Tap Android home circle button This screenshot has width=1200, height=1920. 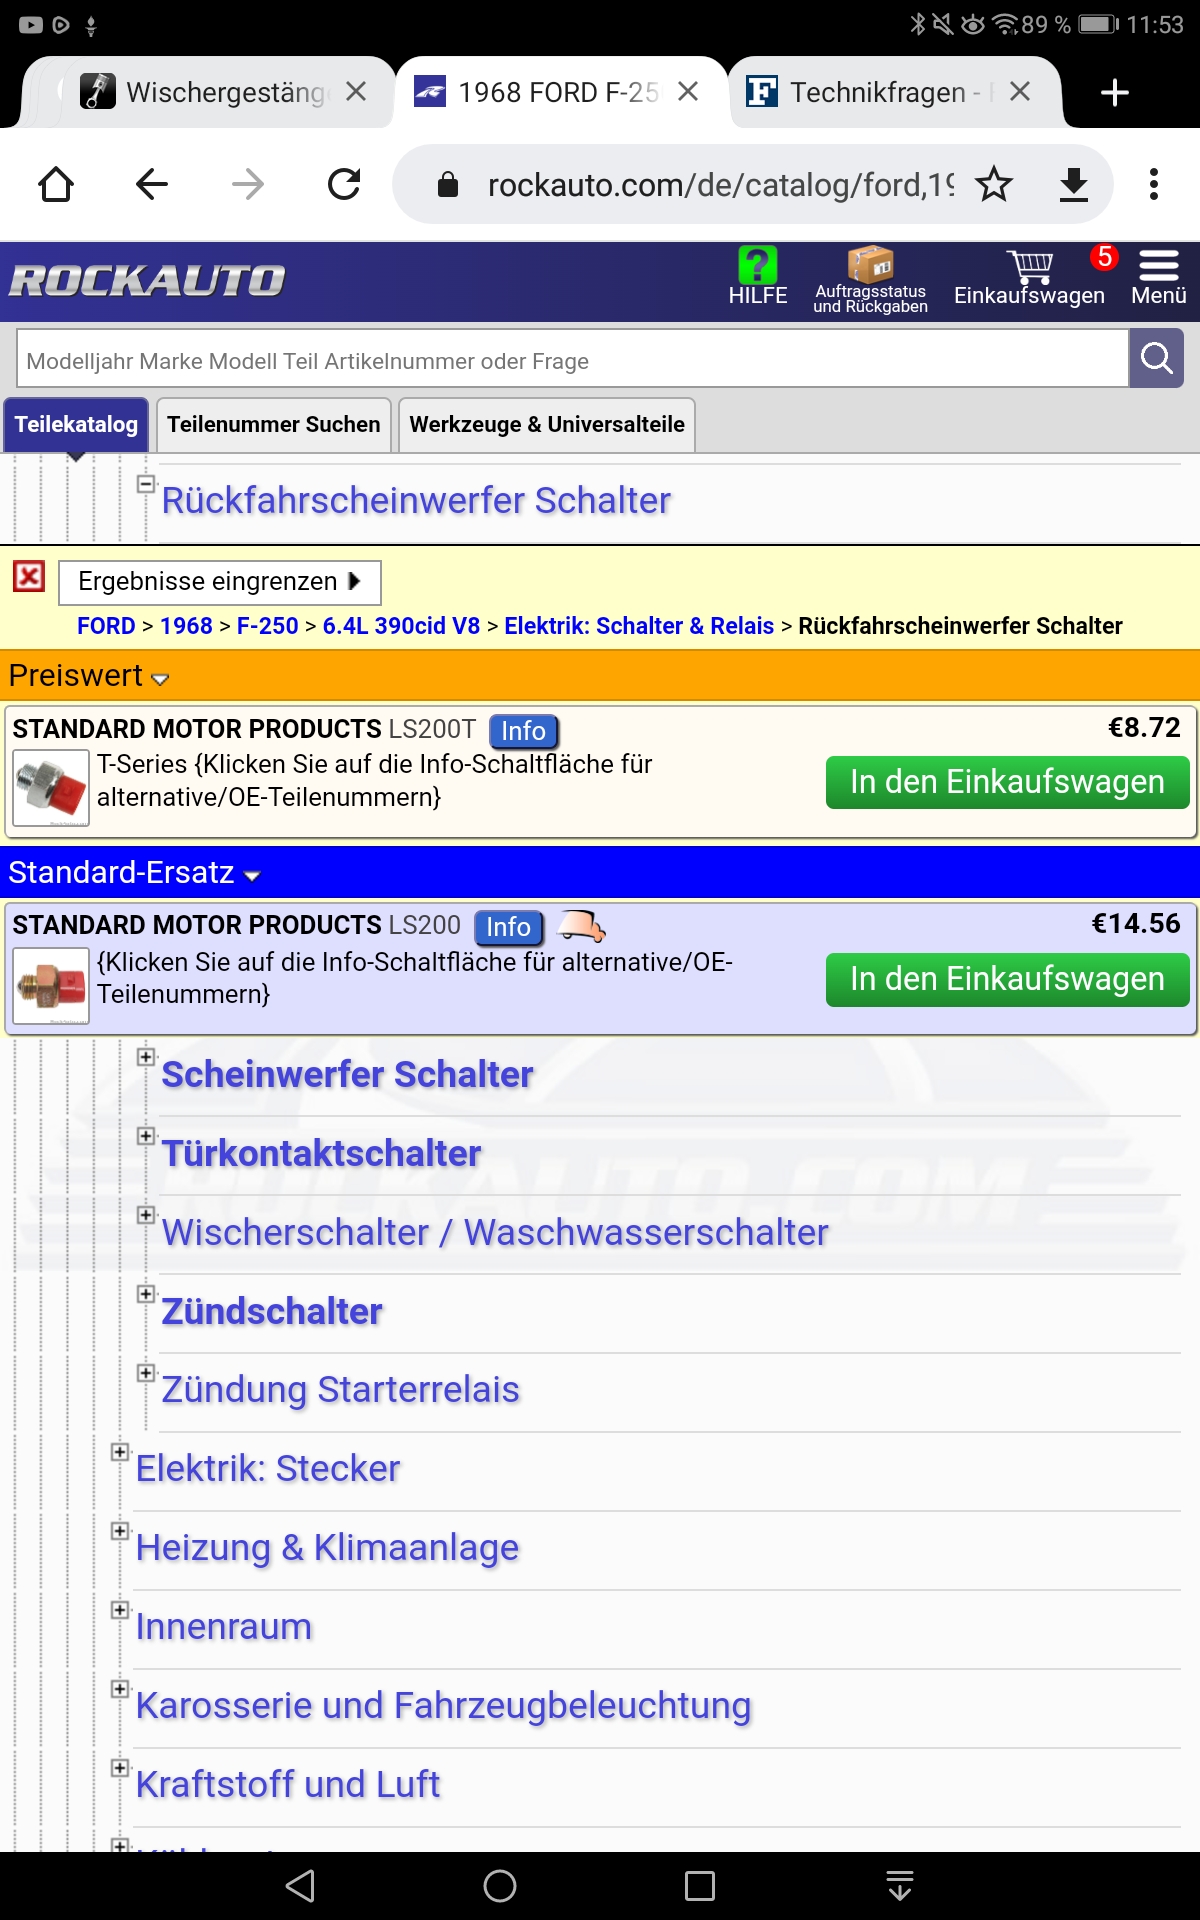500,1886
